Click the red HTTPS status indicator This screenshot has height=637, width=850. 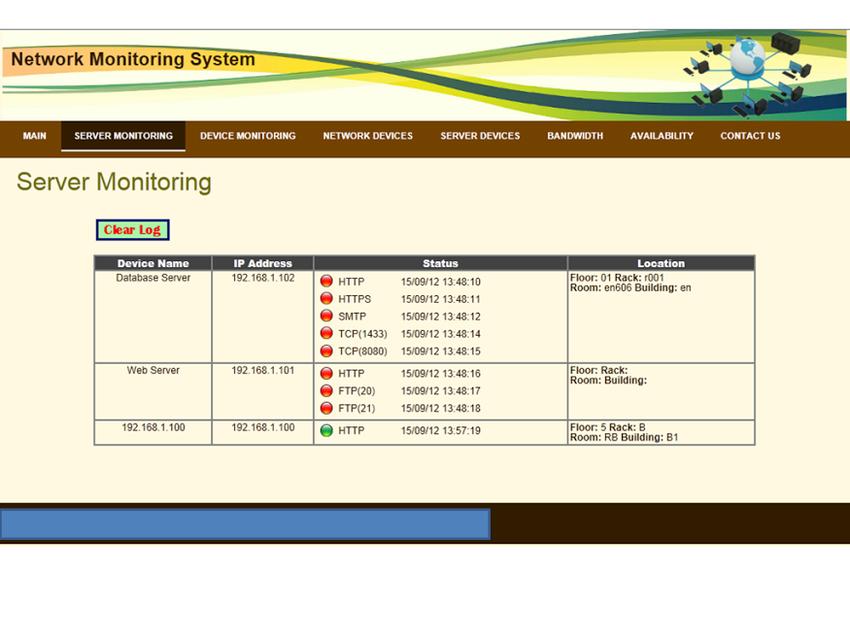(327, 298)
